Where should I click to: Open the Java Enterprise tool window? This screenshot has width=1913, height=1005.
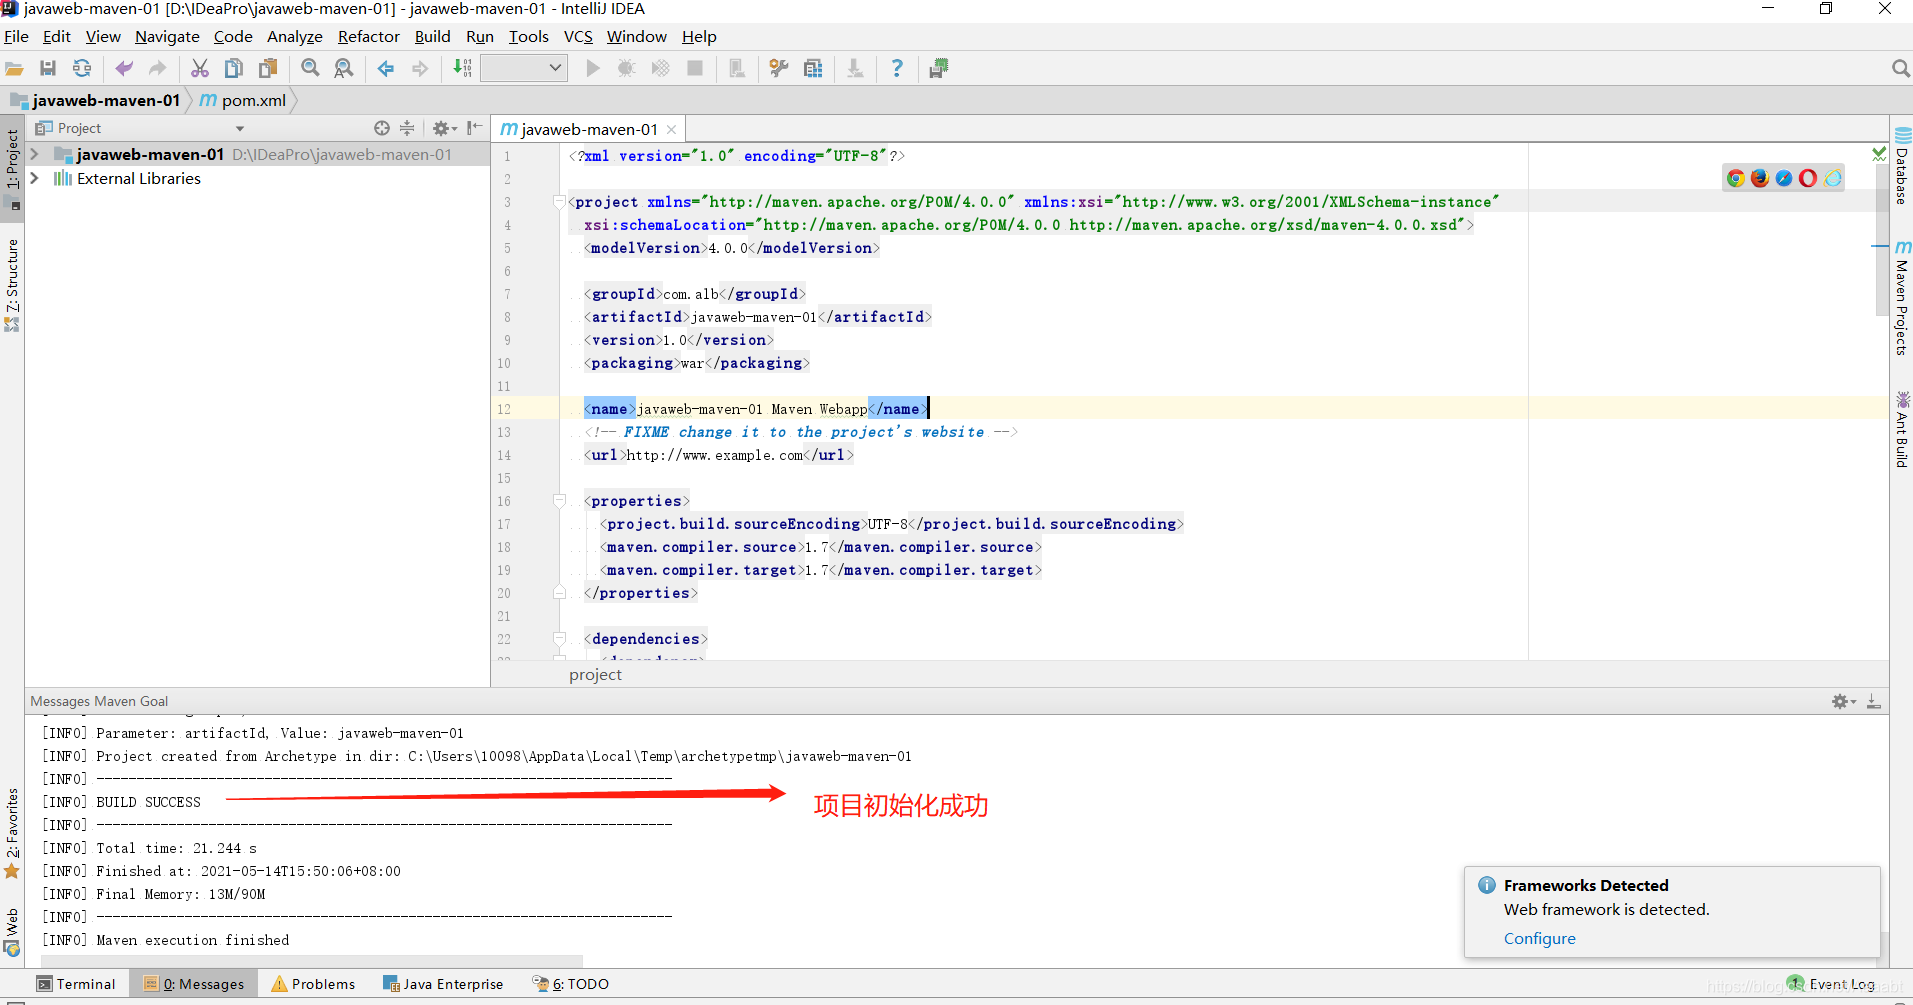pos(444,984)
